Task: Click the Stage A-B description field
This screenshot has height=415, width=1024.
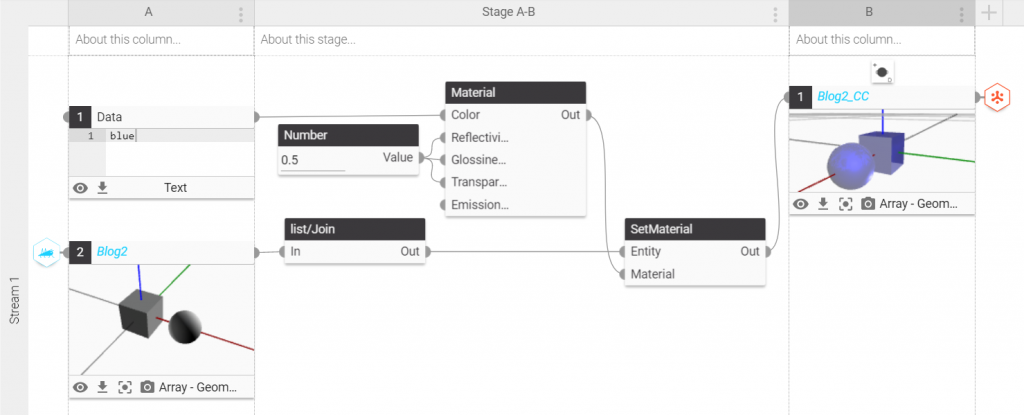Action: pos(520,40)
